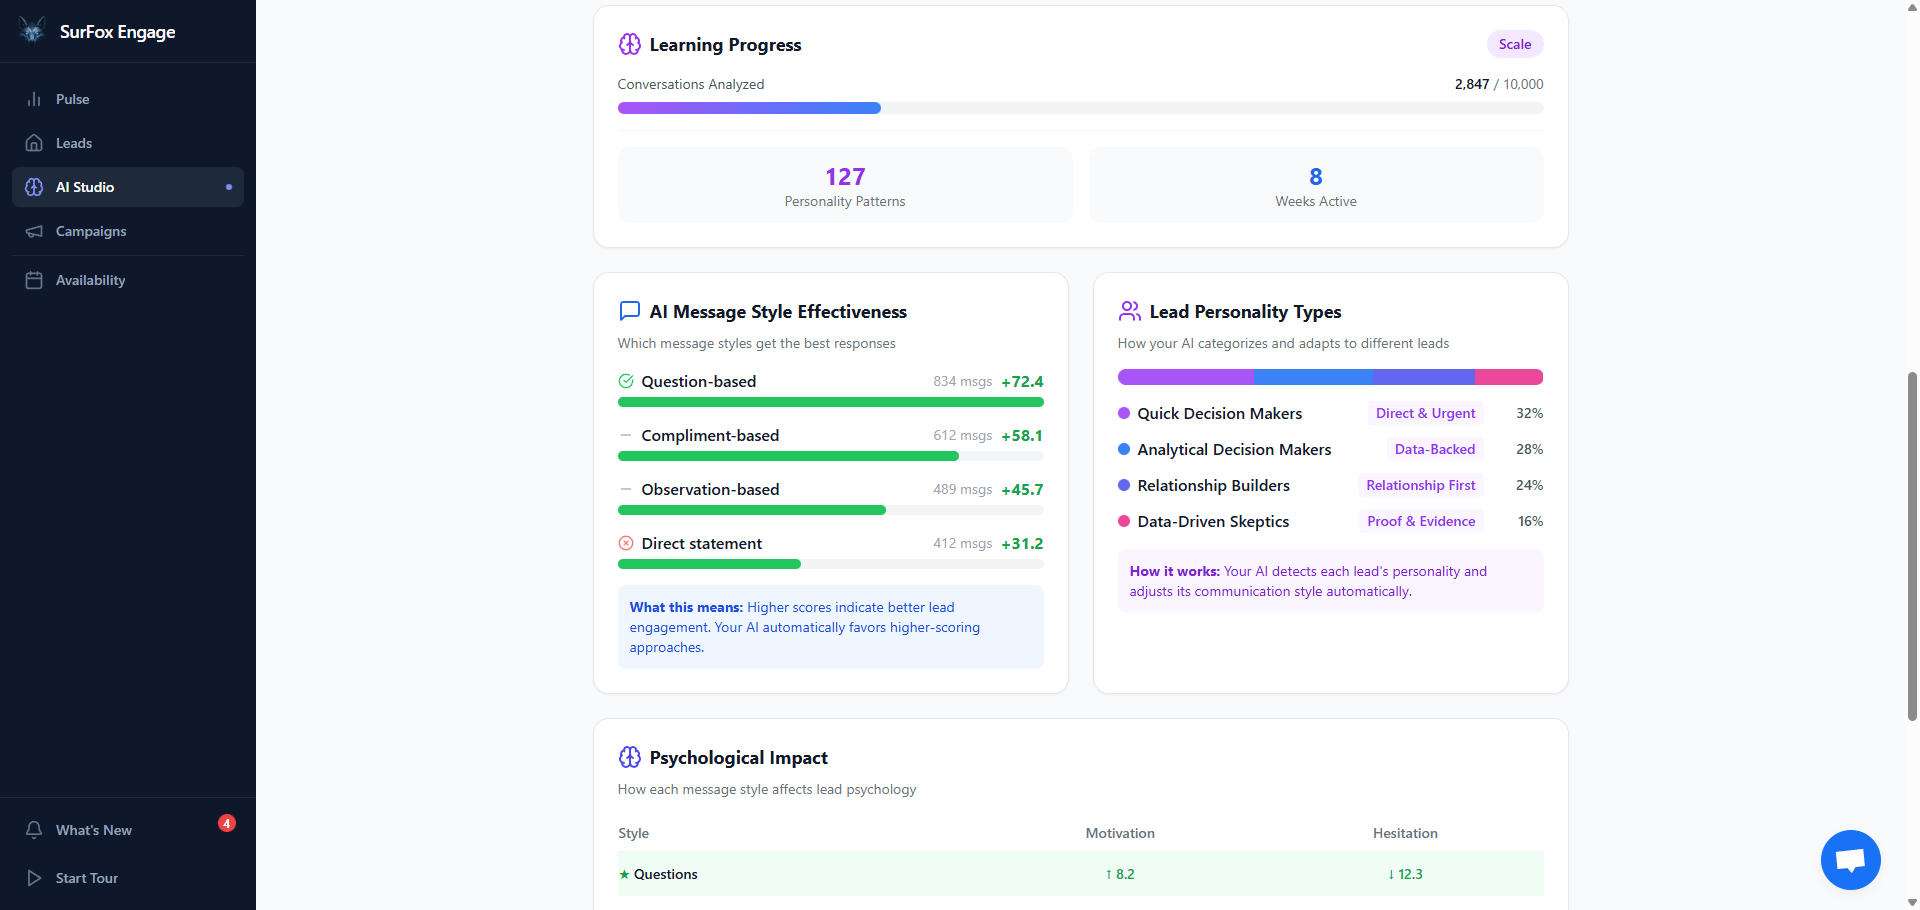Click the Scale badge on Learning Progress
The height and width of the screenshot is (910, 1920).
tap(1514, 44)
